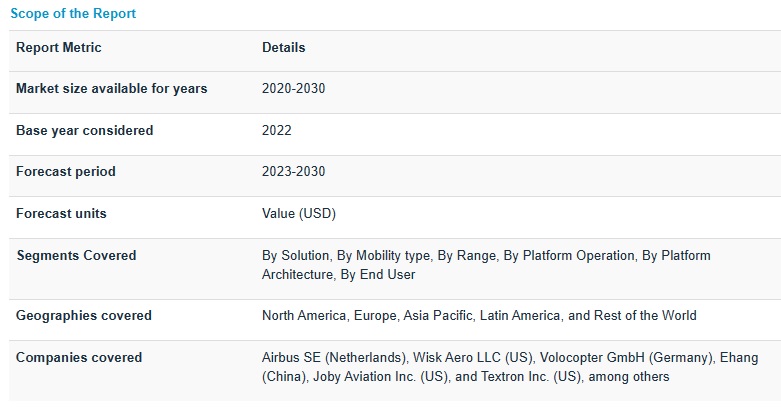This screenshot has width=781, height=411.
Task: Click the 'Details' column header
Action: click(x=284, y=48)
